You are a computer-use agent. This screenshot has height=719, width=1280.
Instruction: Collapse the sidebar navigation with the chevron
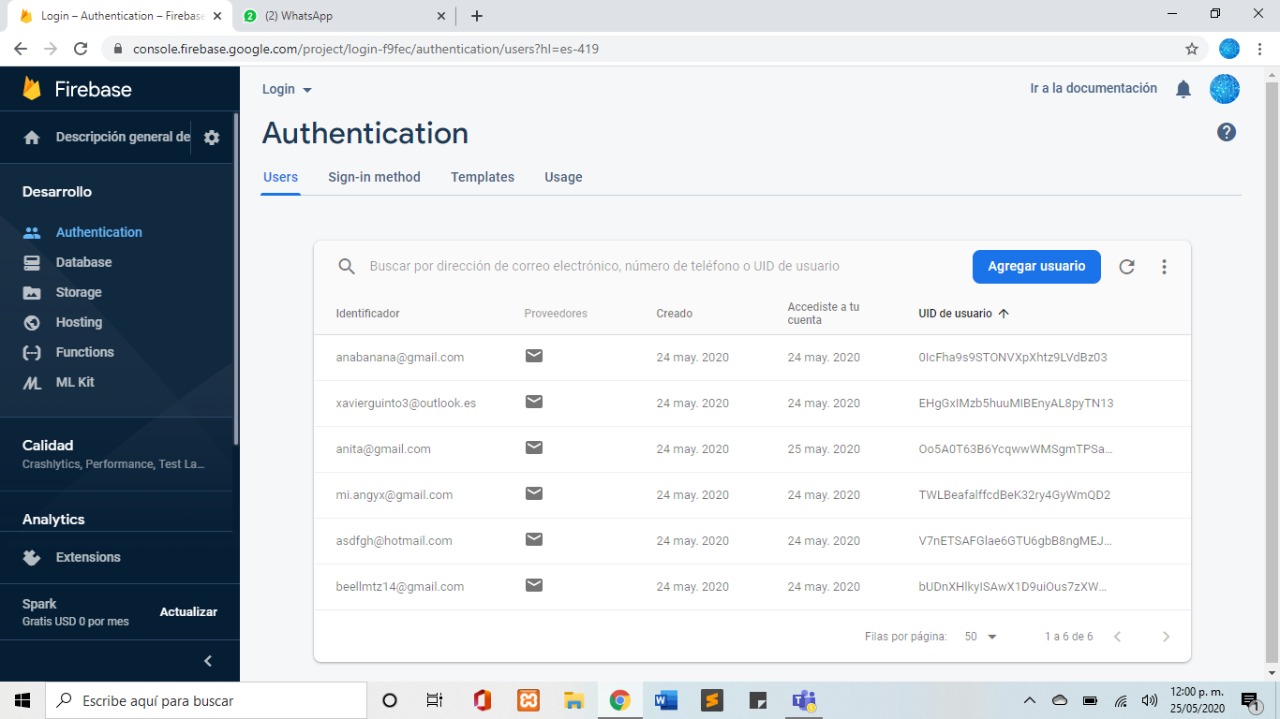(x=208, y=661)
